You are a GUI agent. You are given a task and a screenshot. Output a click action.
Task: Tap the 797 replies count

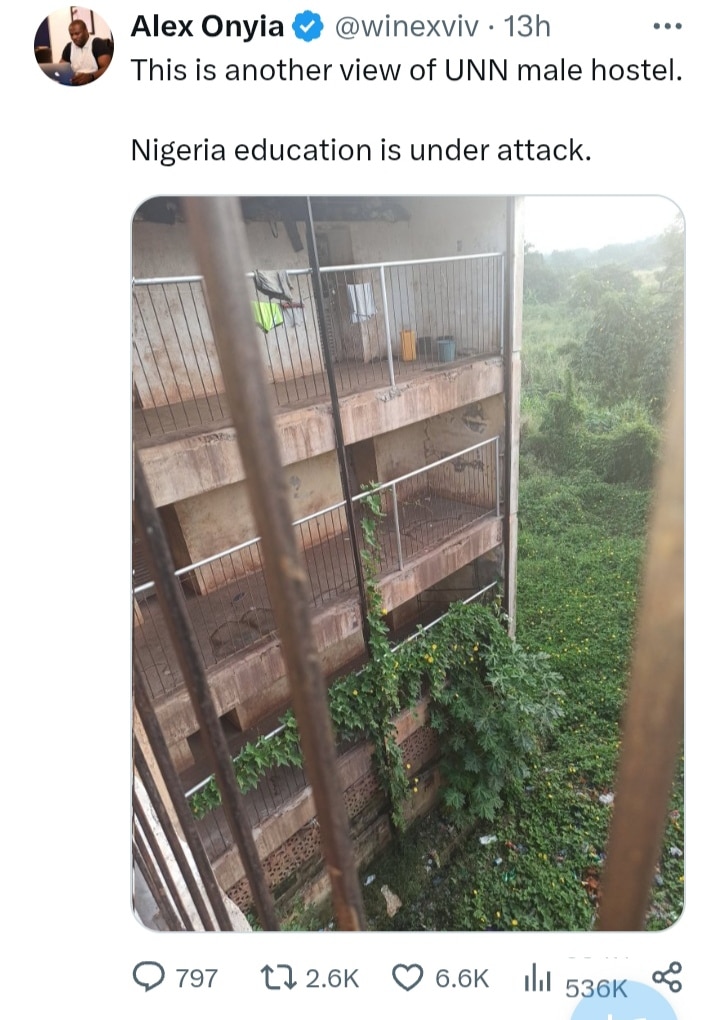[x=196, y=978]
